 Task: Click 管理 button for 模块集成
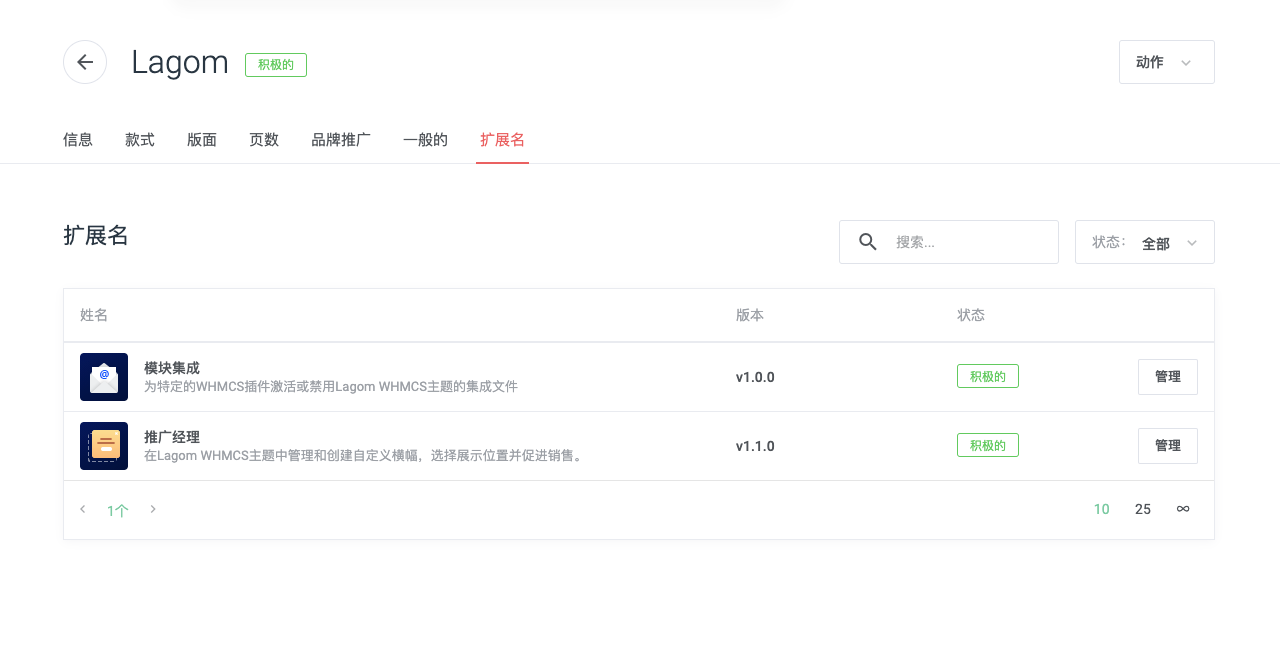(x=1168, y=377)
